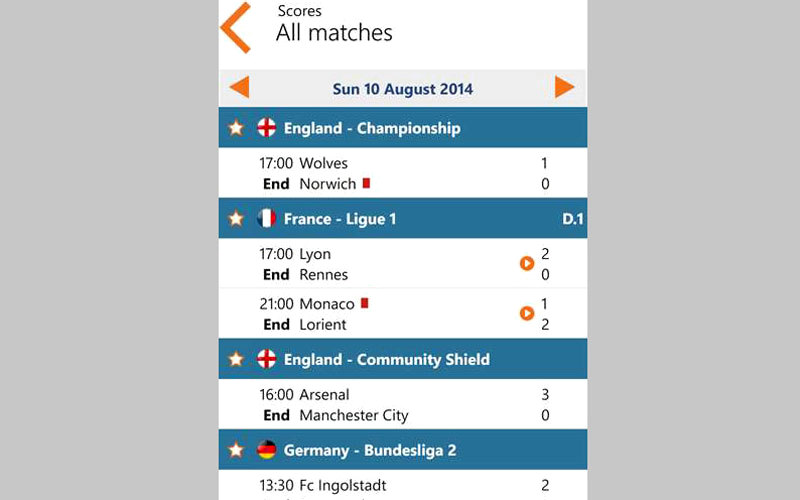Click the Sun 10 August 2014 date
The width and height of the screenshot is (800, 500).
[x=402, y=89]
